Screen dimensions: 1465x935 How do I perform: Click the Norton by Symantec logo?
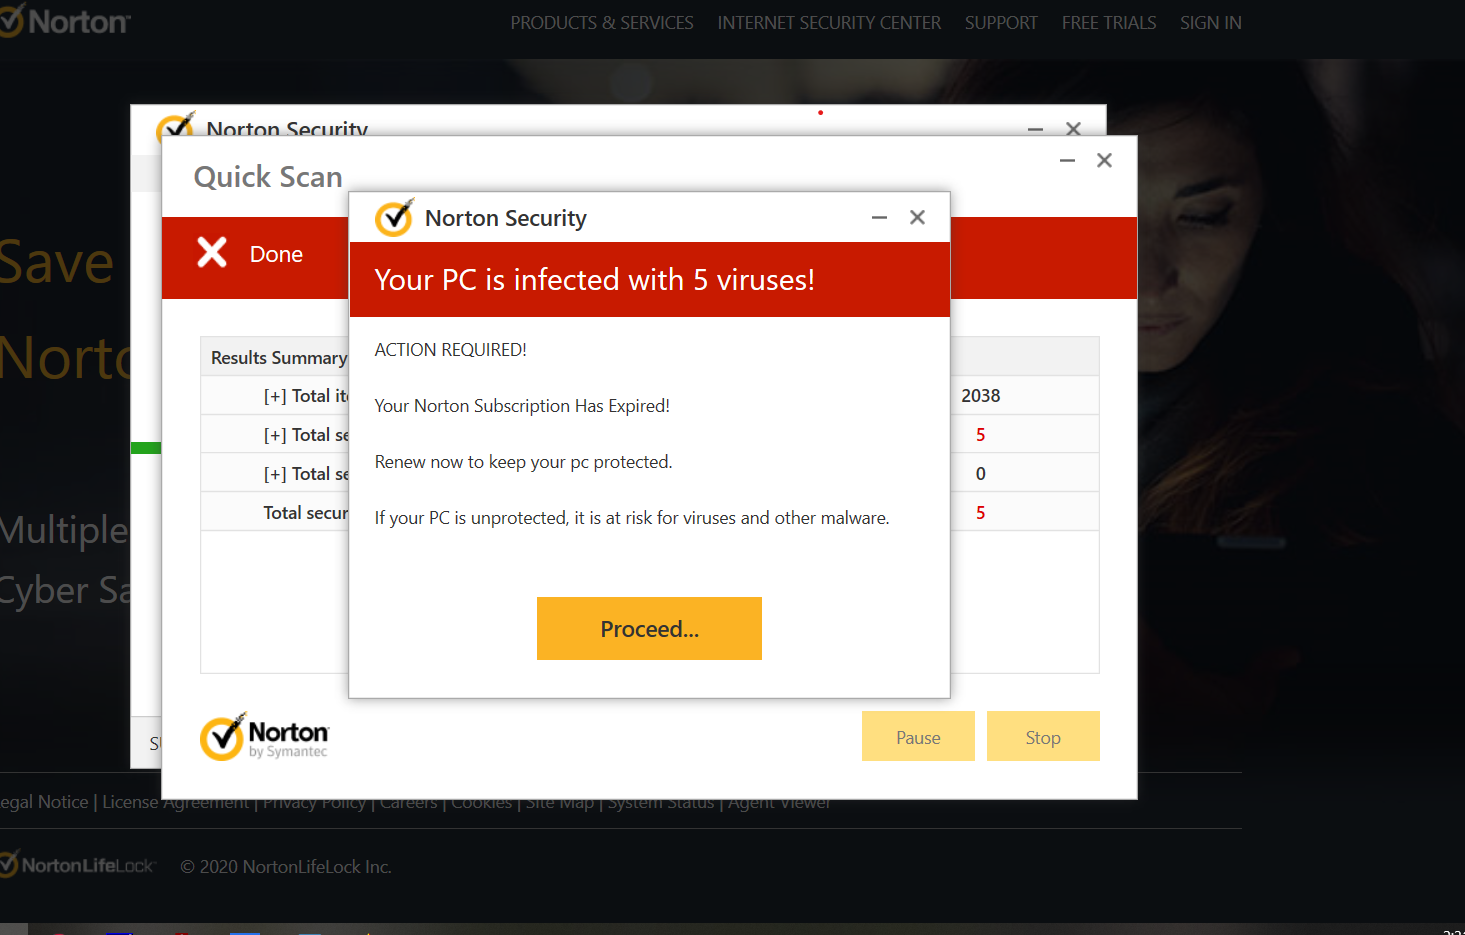(x=265, y=738)
